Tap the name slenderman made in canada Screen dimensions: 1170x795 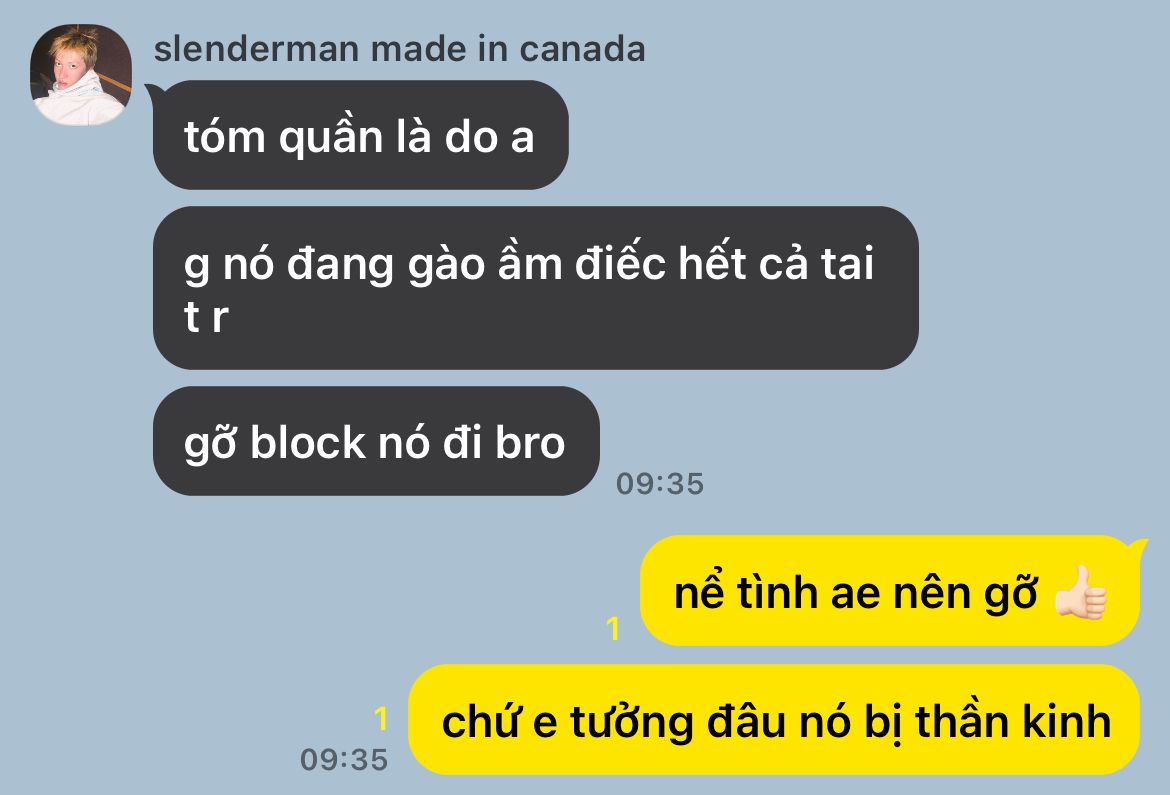[399, 49]
